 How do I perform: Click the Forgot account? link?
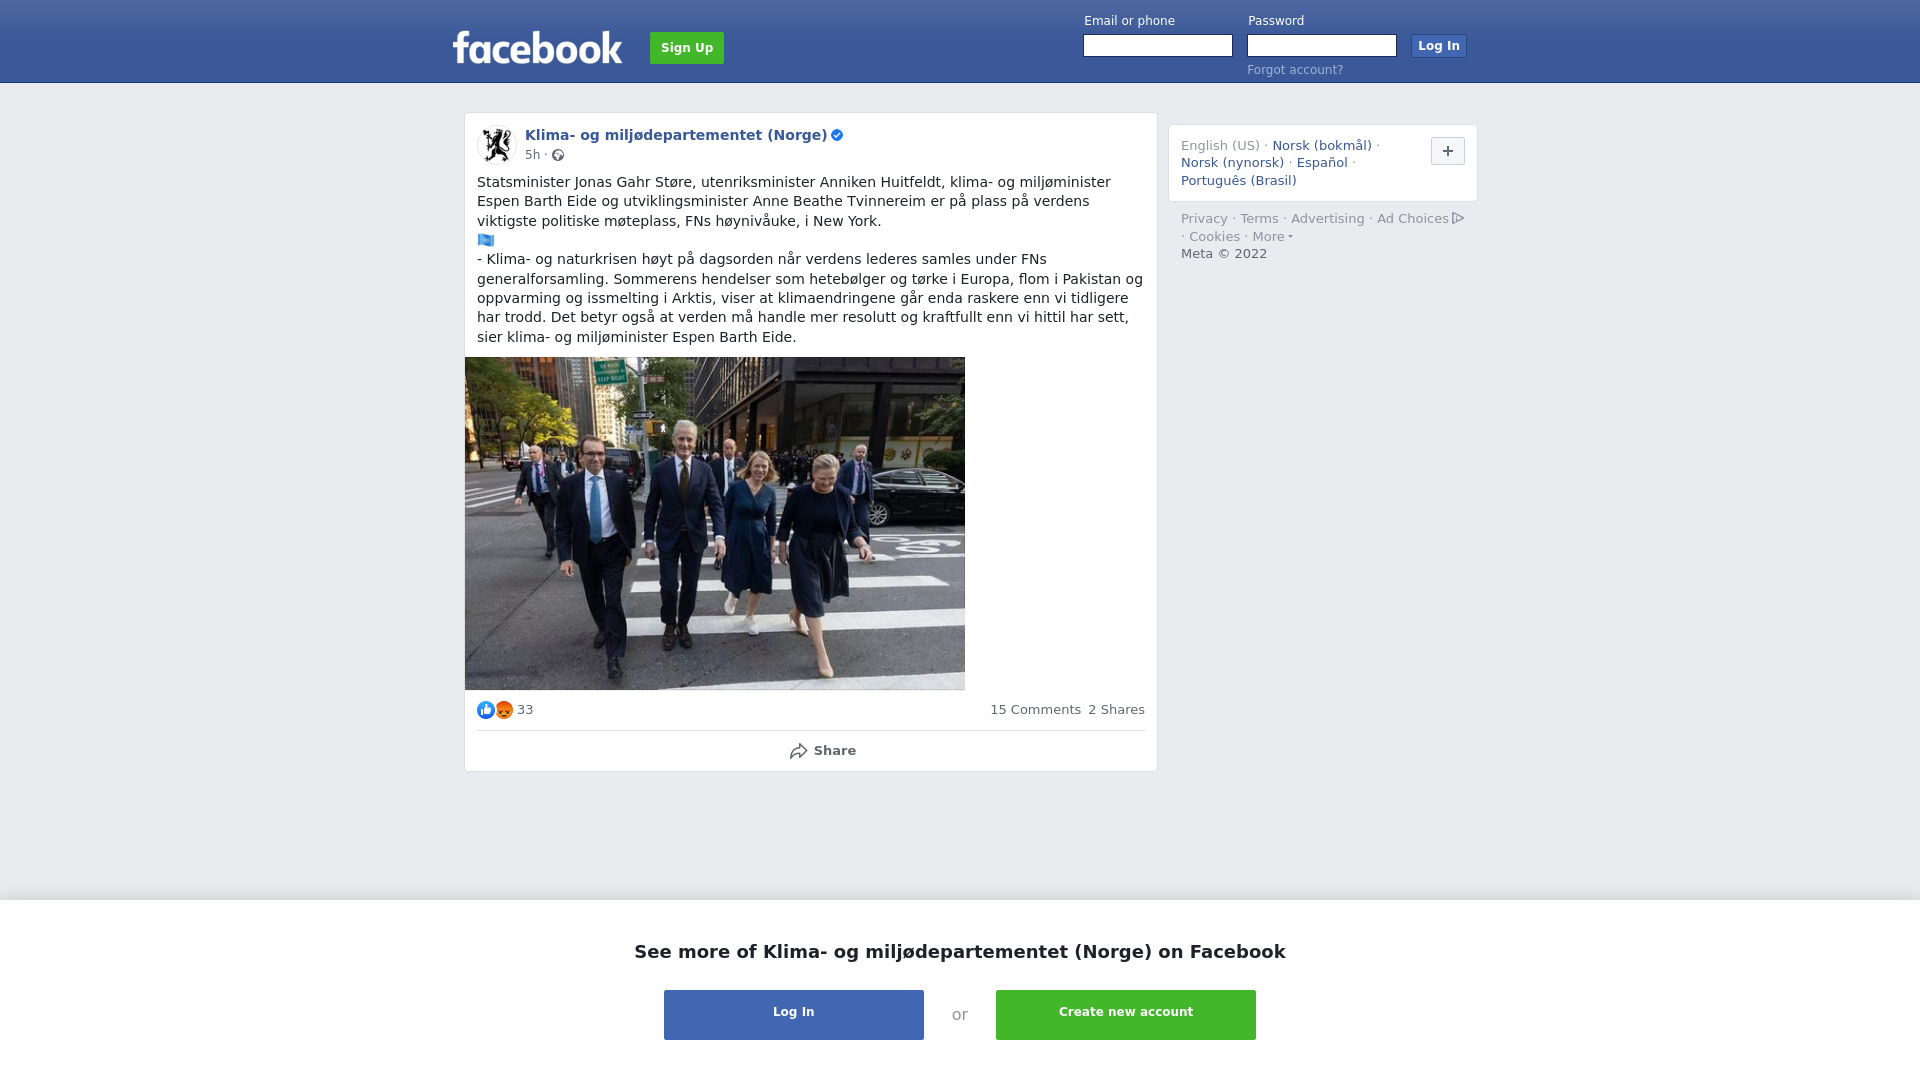click(1295, 70)
